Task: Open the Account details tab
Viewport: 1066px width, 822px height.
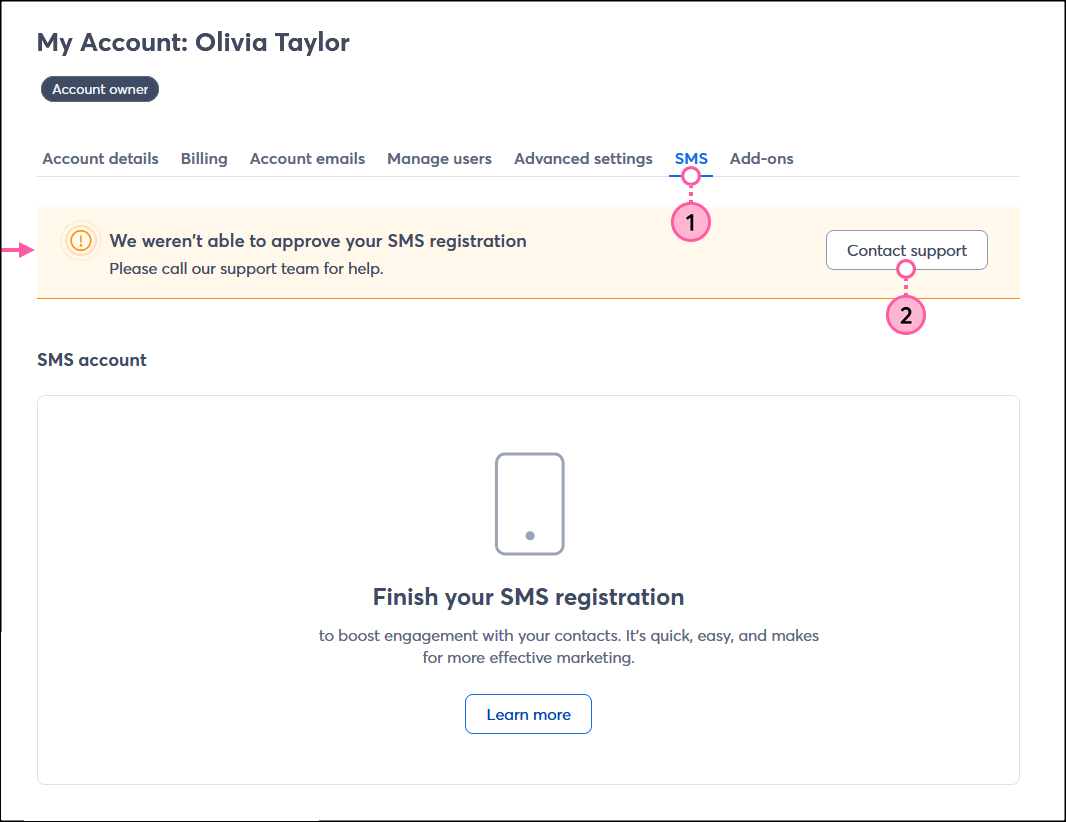Action: (x=100, y=158)
